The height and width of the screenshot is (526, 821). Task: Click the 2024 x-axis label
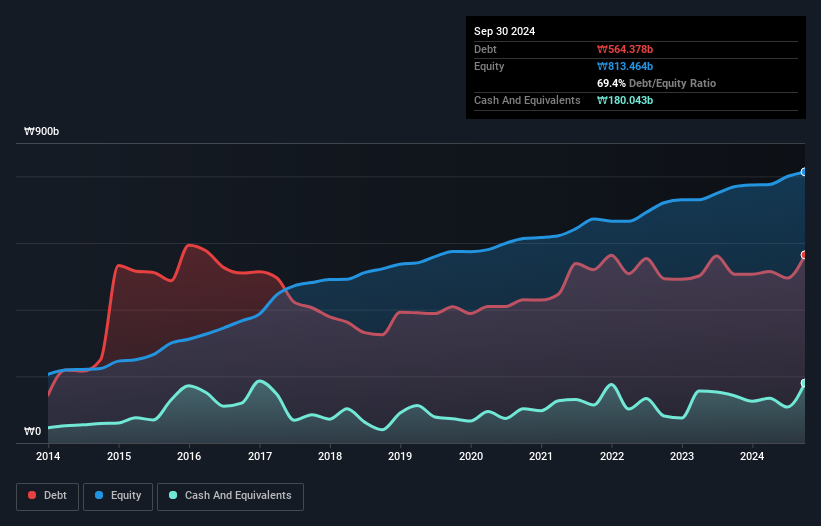[x=752, y=456]
